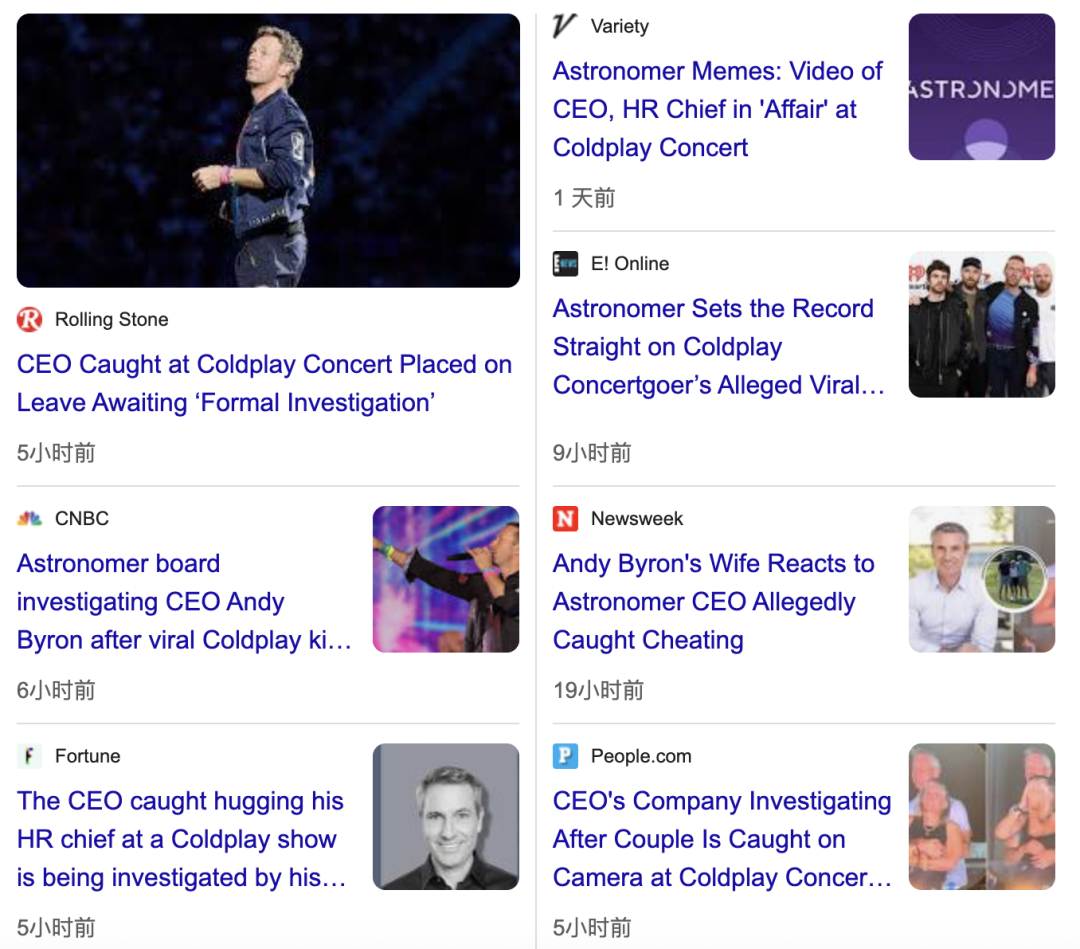1080x949 pixels.
Task: Click the large singer-on-stage concert photo
Action: (x=268, y=151)
